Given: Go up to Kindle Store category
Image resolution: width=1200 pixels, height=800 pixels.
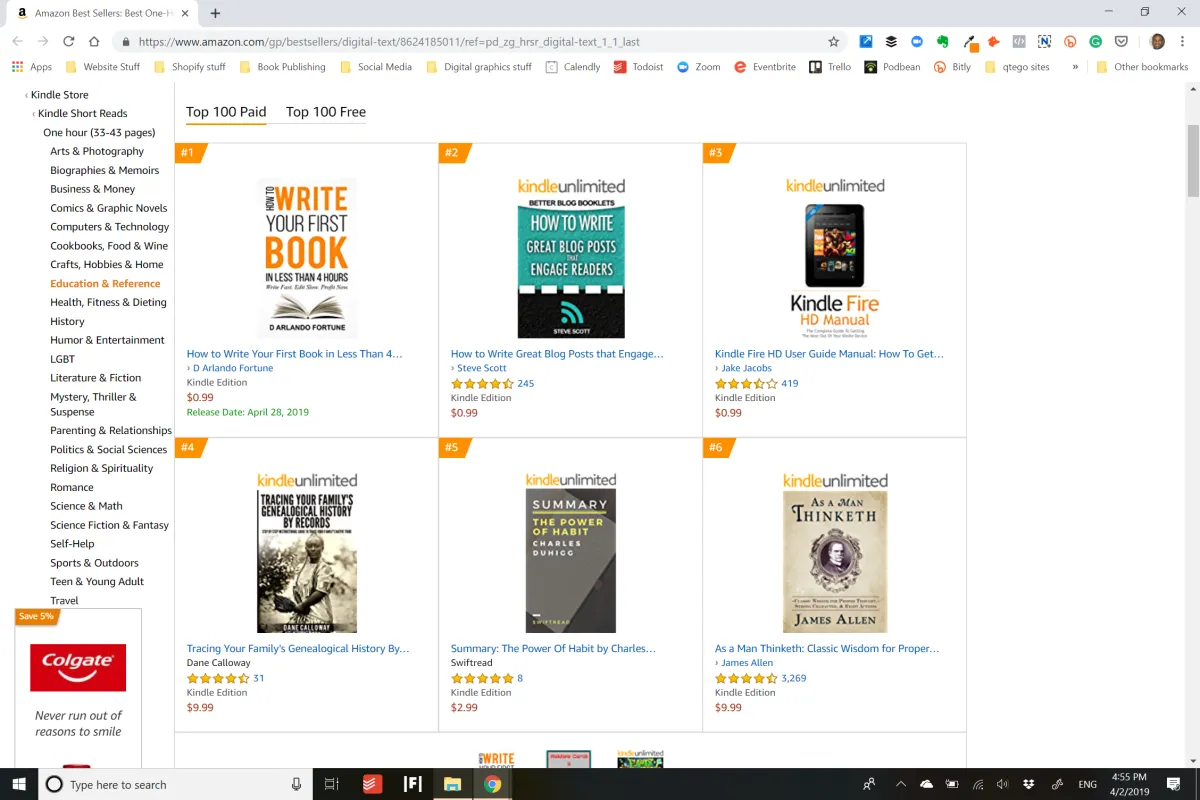Looking at the screenshot, I should [60, 95].
